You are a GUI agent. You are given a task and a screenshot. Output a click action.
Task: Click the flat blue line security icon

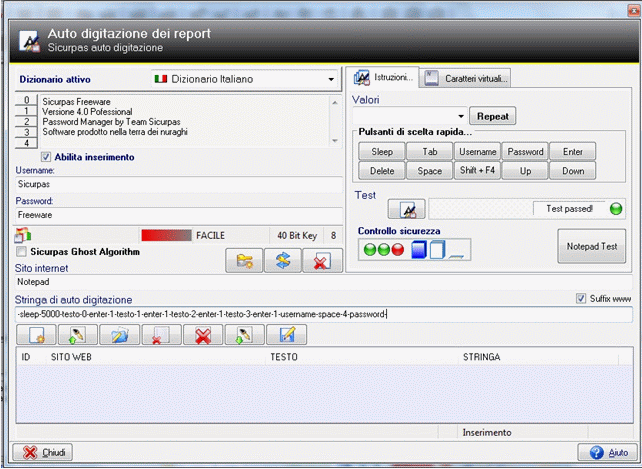pyautogui.click(x=456, y=257)
